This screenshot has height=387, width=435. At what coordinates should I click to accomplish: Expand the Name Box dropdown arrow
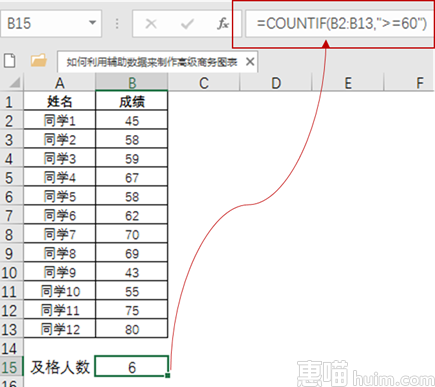92,23
